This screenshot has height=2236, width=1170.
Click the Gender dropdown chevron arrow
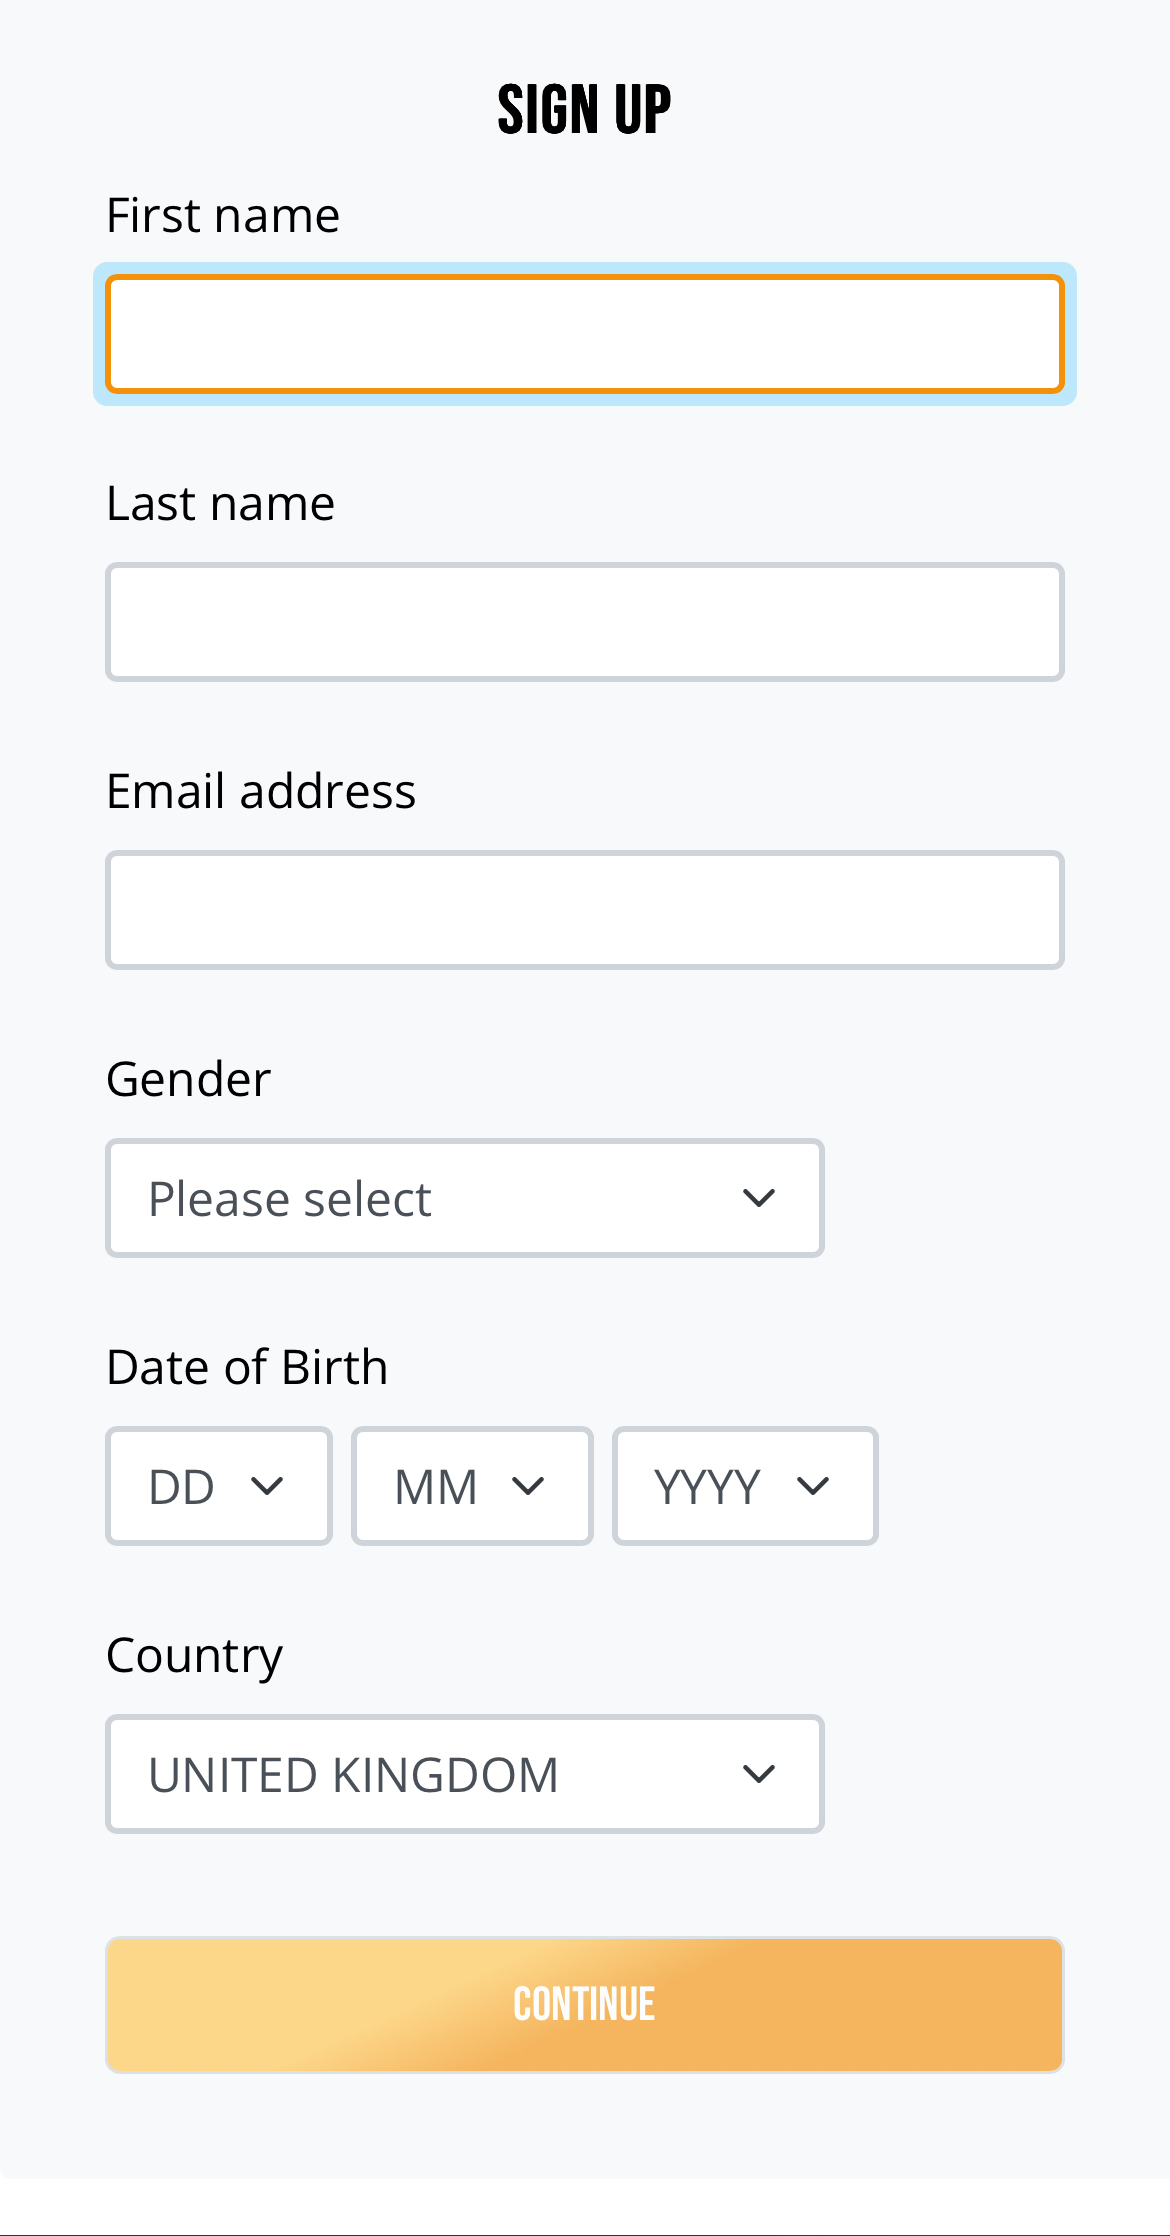tap(759, 1198)
